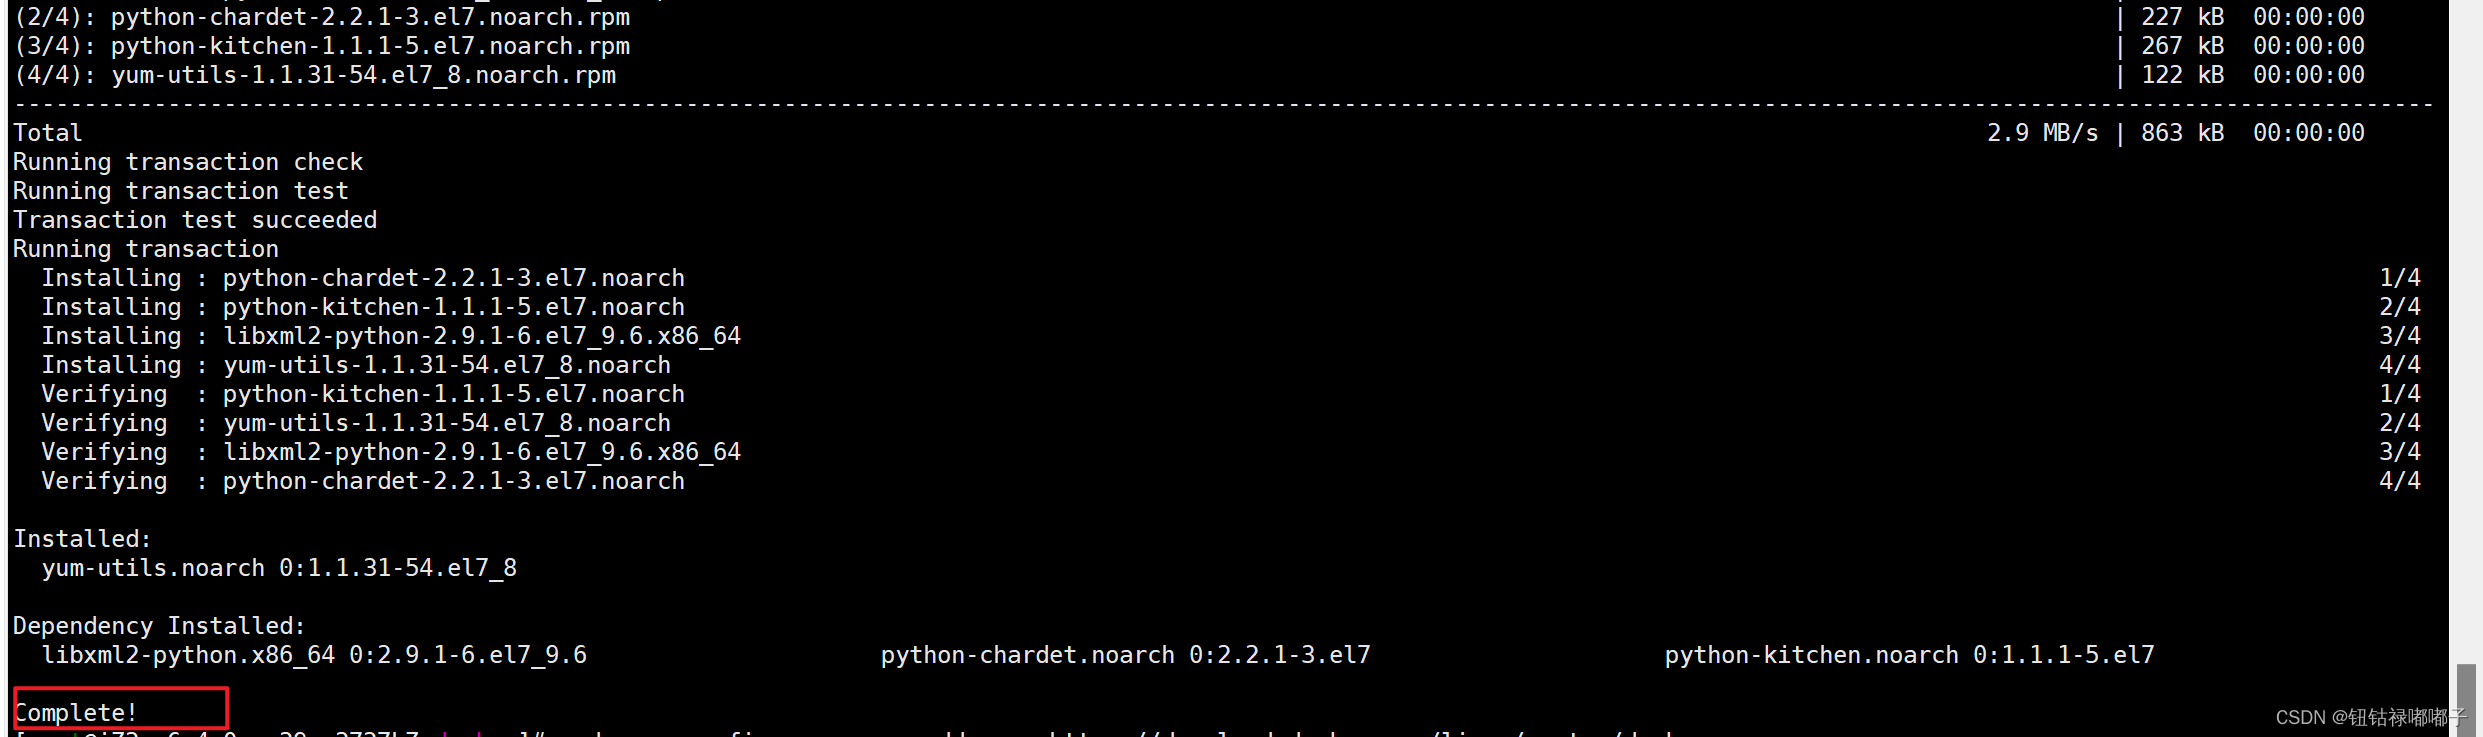The height and width of the screenshot is (737, 2483).
Task: Click the '4/4' counter on python-chardet Verifying row
Action: 2400,481
